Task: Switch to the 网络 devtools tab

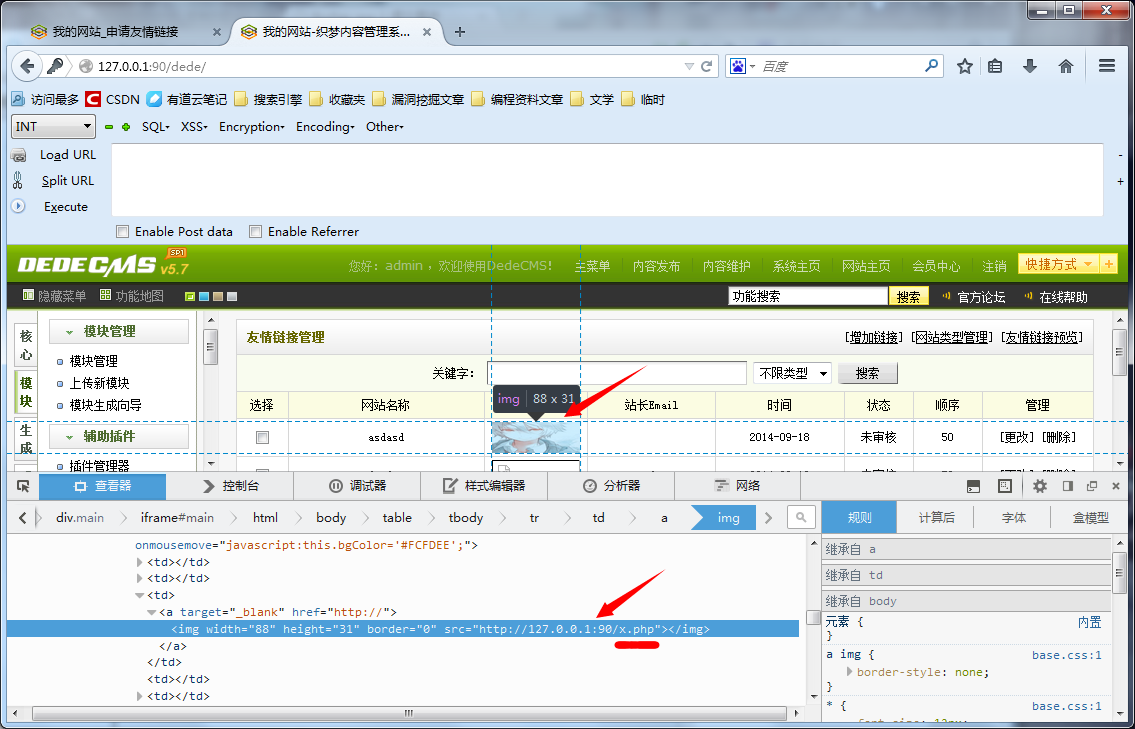Action: point(738,486)
